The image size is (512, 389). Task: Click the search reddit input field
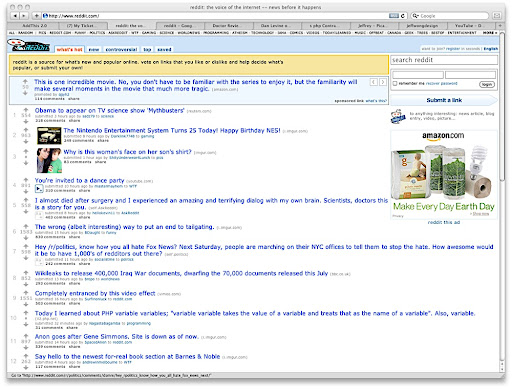click(x=444, y=60)
